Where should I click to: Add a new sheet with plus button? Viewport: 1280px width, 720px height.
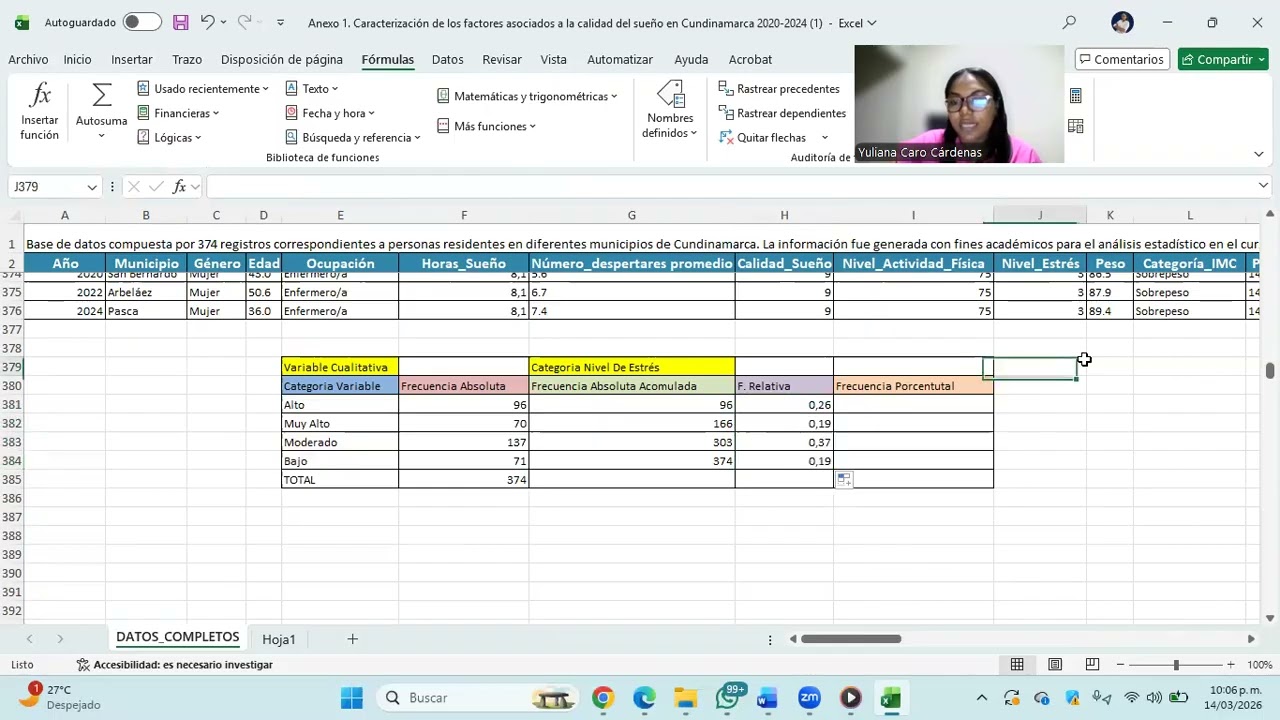352,639
